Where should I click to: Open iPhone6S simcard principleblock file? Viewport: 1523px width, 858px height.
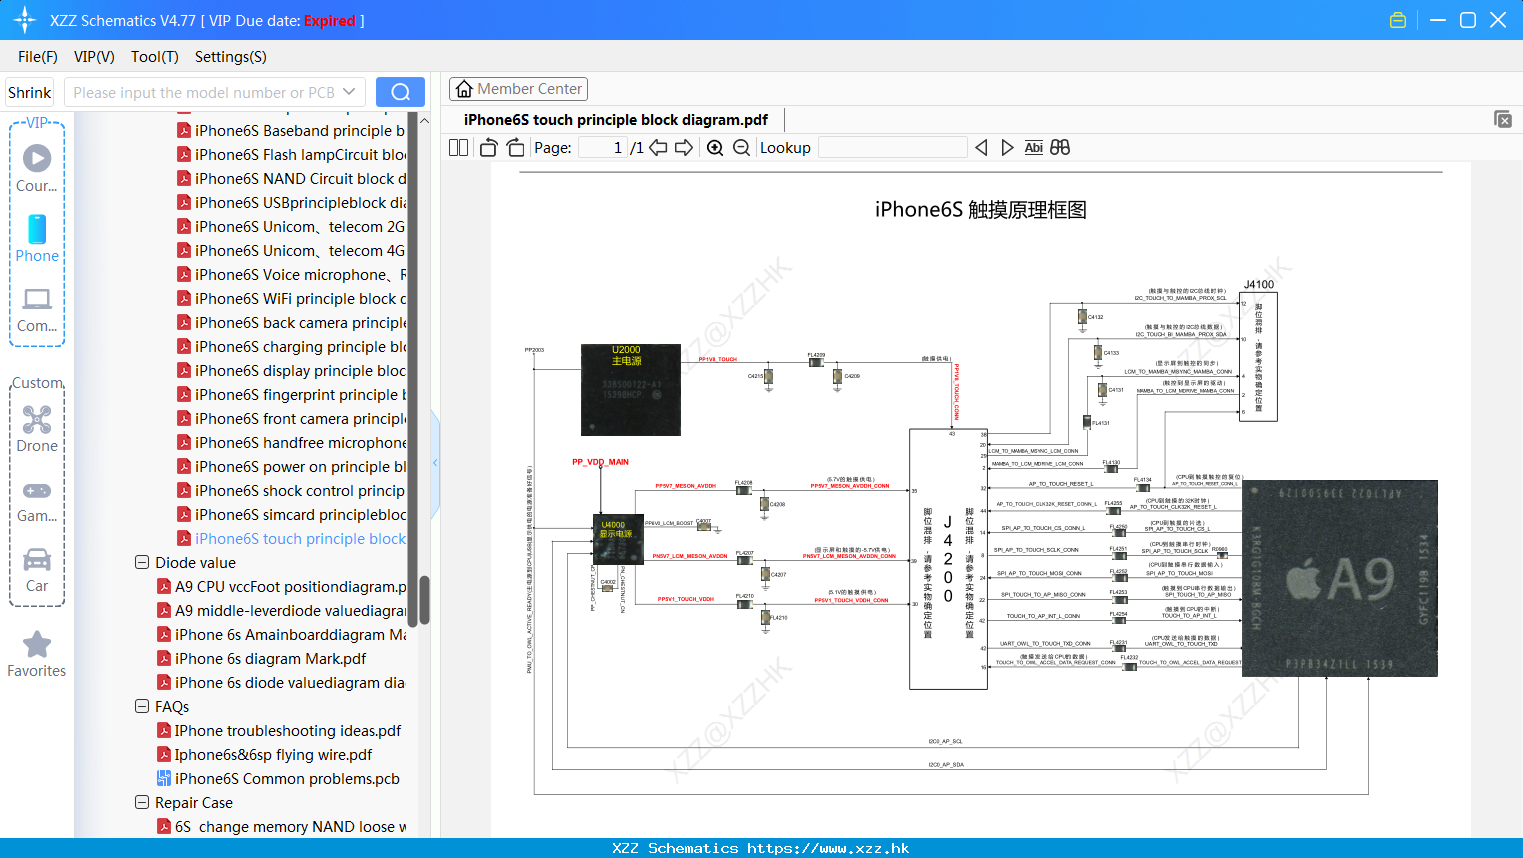pos(291,515)
